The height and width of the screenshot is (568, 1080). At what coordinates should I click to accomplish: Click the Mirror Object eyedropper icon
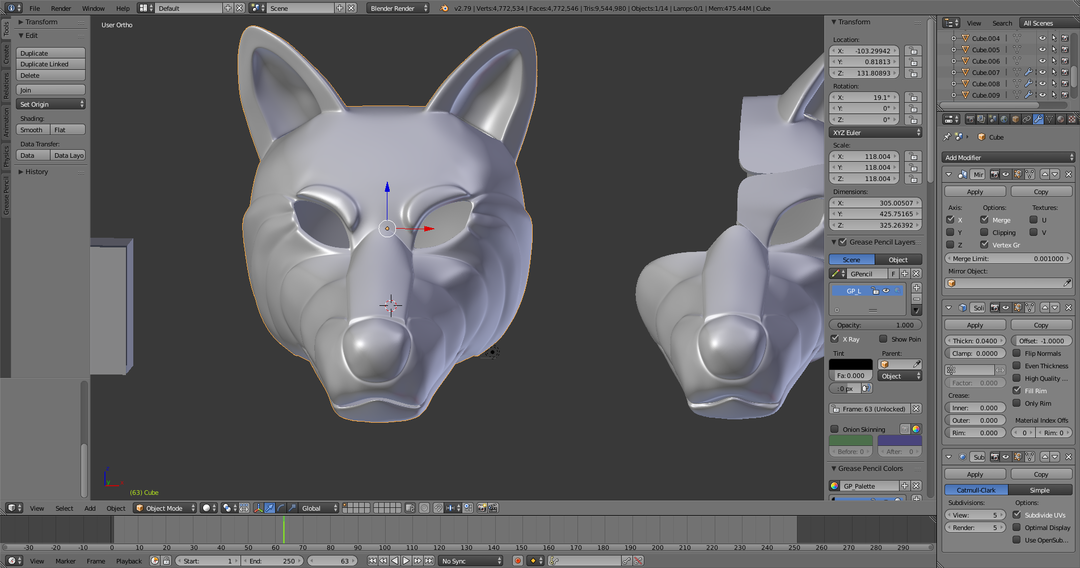(x=1069, y=283)
